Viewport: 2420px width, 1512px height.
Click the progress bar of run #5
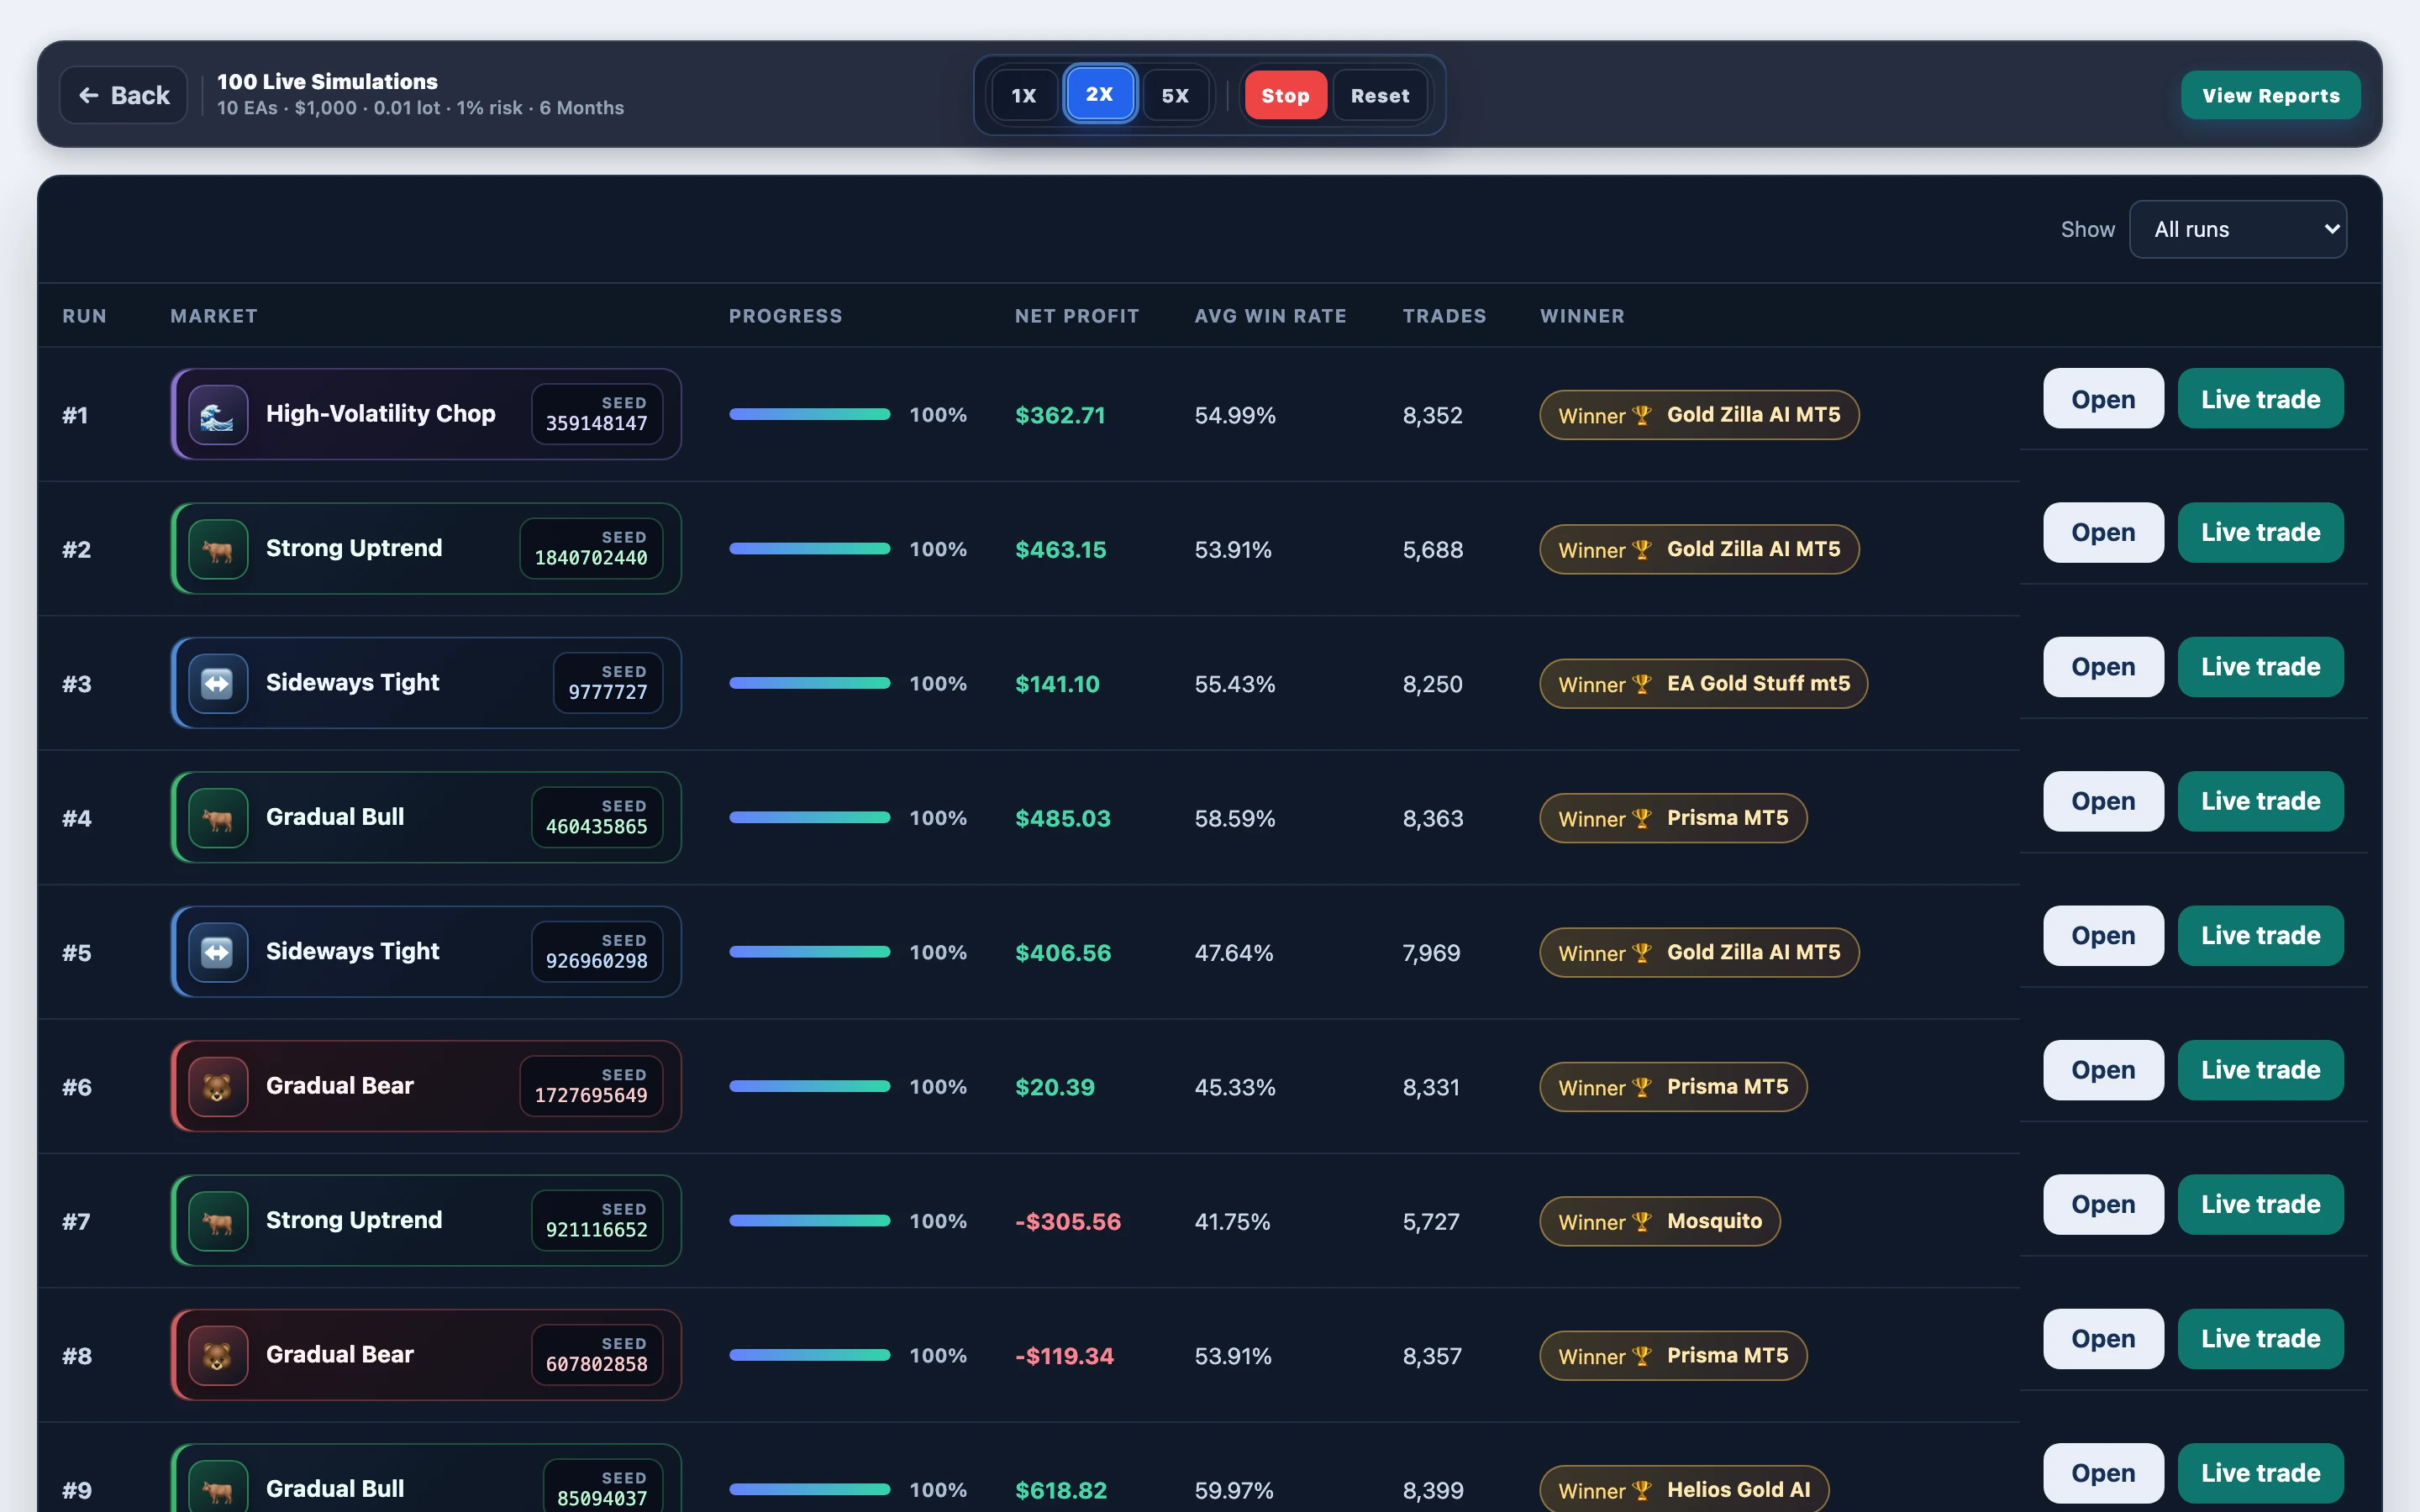[x=809, y=952]
